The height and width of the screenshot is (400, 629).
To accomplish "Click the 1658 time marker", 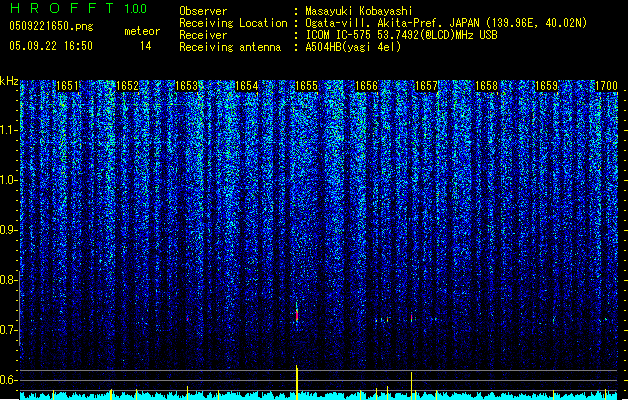I will pos(486,86).
